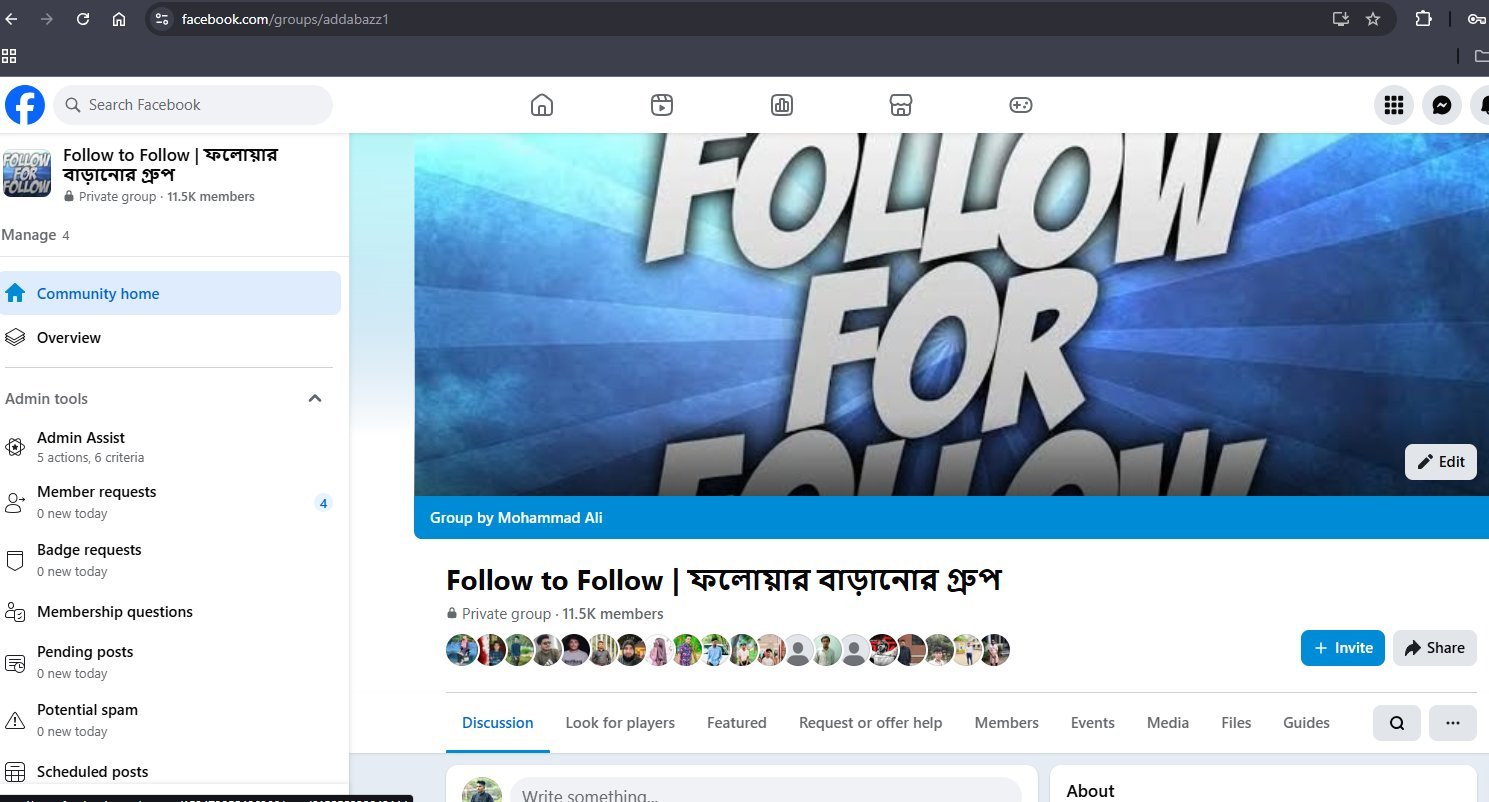This screenshot has width=1489, height=802.
Task: Click the group thumbnail in sidebar
Action: tap(27, 174)
